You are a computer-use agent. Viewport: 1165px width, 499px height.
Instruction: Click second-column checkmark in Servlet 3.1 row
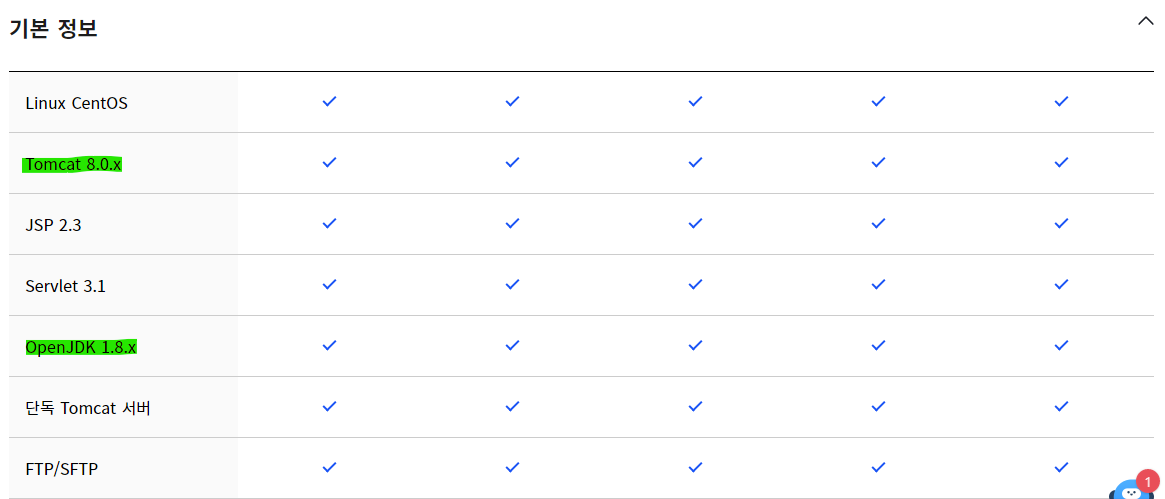(x=512, y=285)
